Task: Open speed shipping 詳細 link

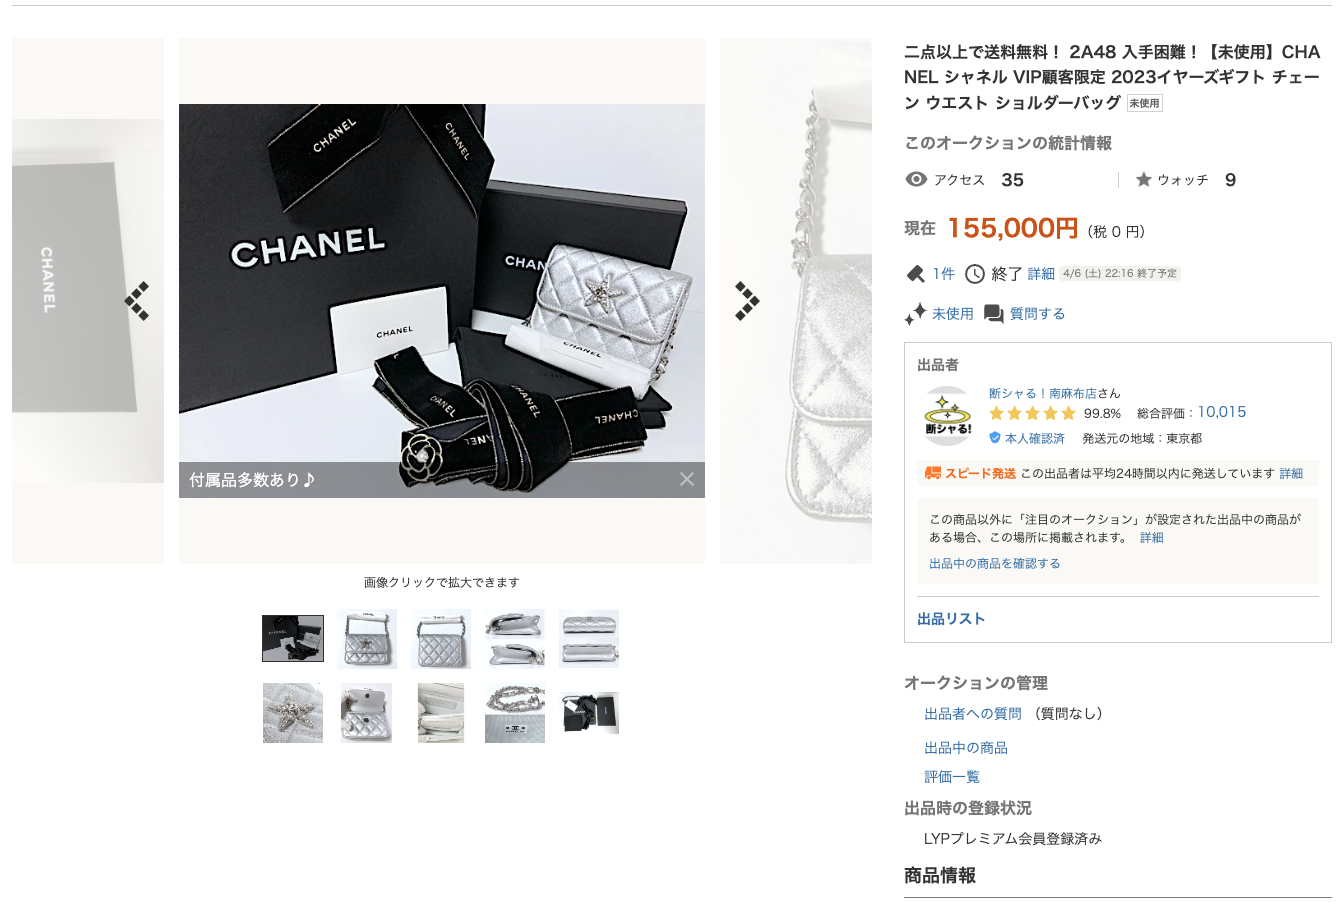Action: pos(1291,474)
